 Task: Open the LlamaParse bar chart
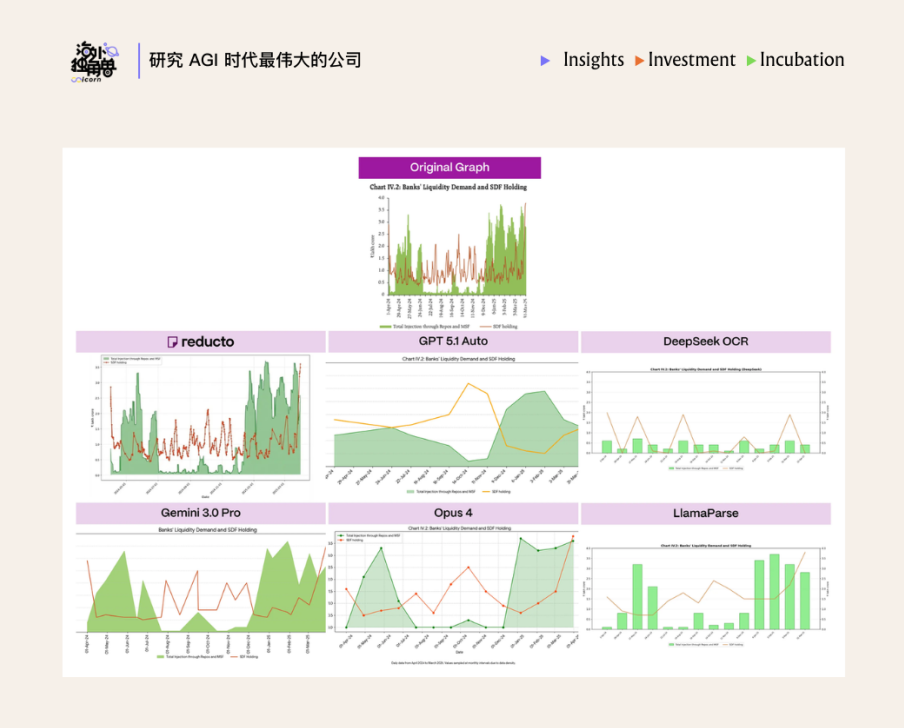(x=705, y=588)
